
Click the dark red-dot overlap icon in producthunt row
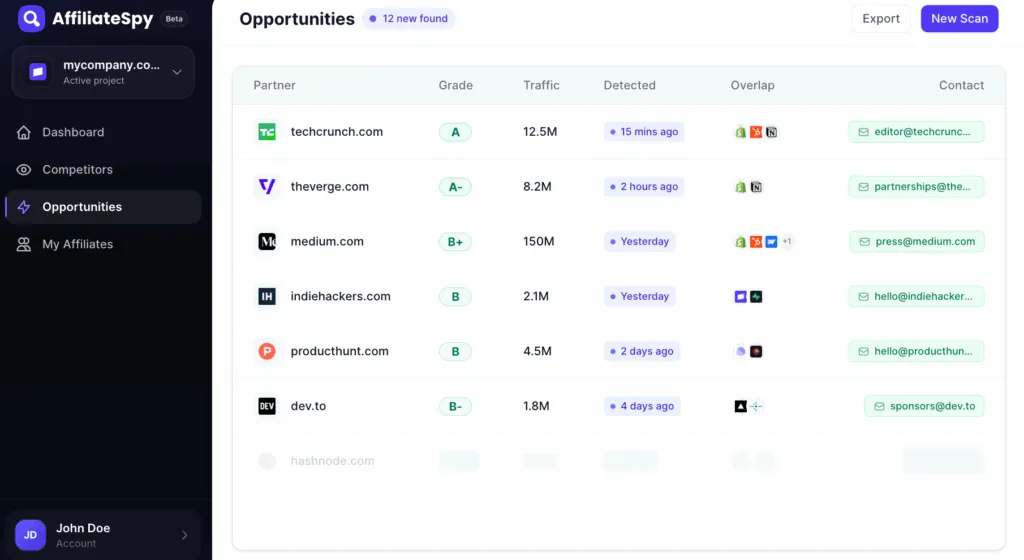pos(756,351)
